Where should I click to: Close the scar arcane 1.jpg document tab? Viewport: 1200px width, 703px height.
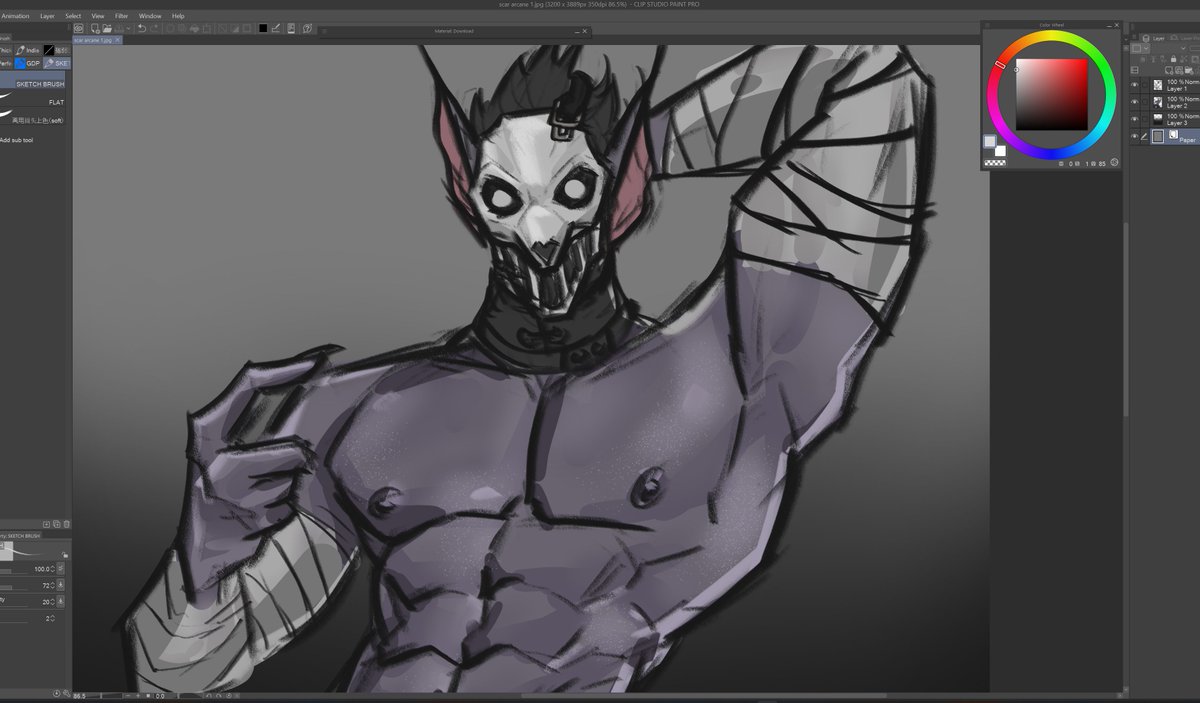[117, 40]
